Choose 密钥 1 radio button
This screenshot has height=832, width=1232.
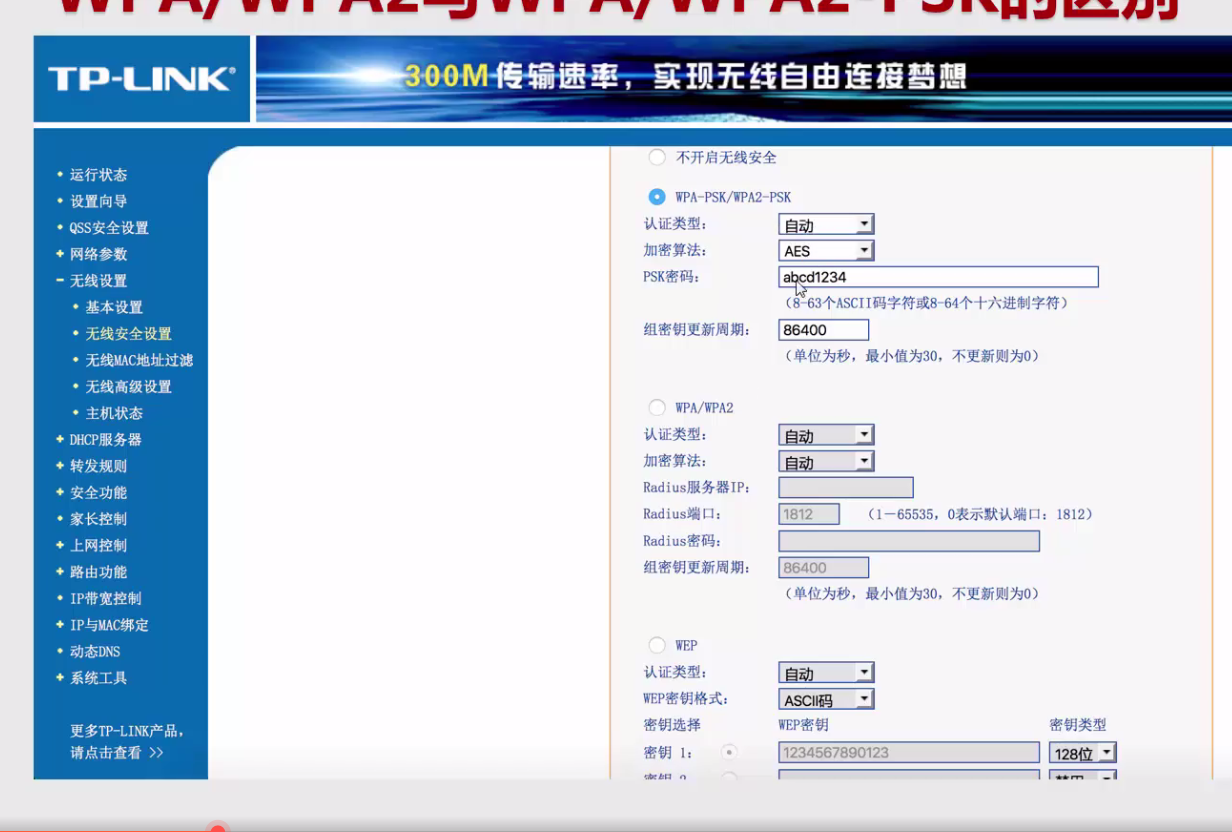[730, 752]
